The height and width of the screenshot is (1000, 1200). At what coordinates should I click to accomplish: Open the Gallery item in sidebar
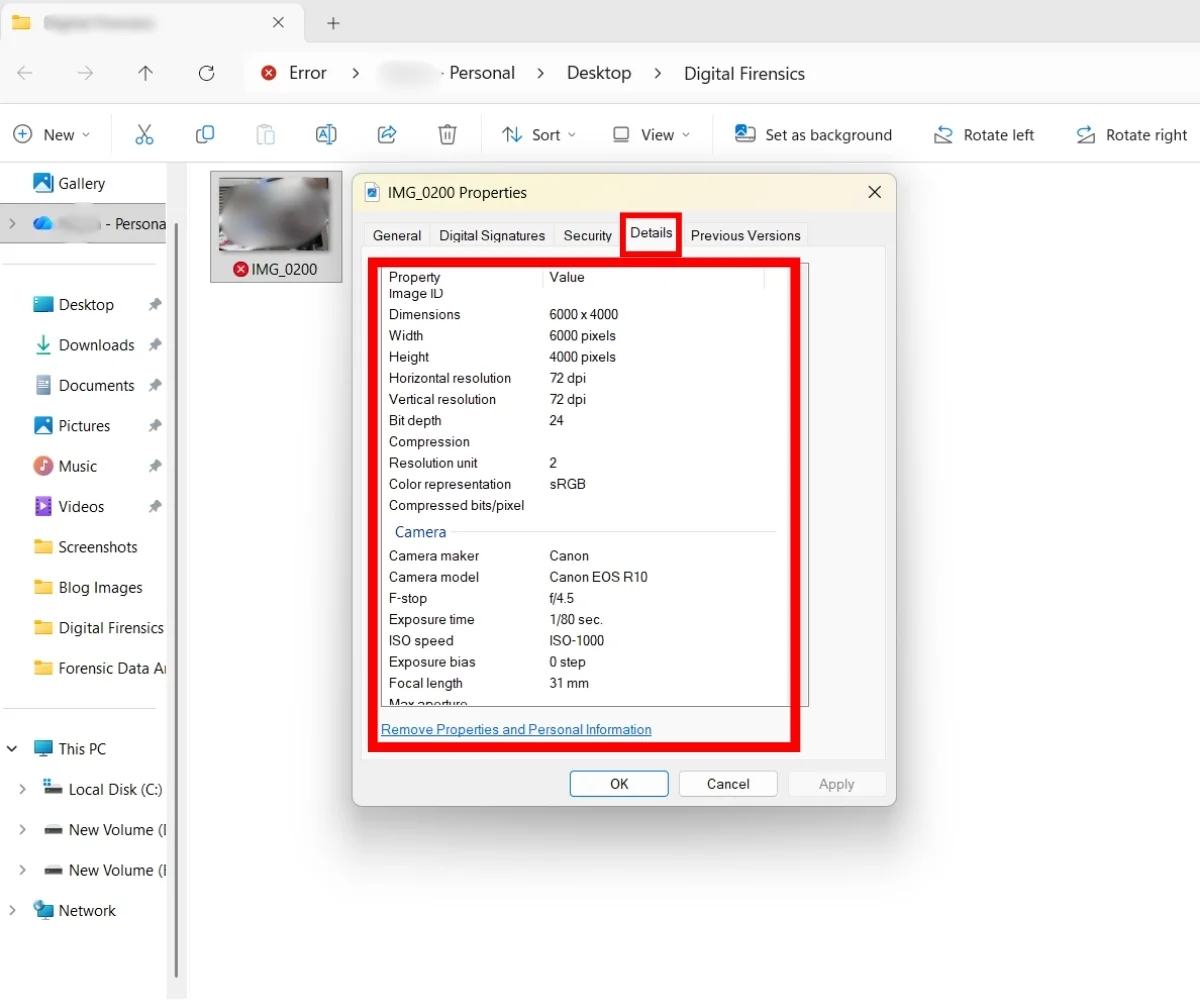click(69, 183)
